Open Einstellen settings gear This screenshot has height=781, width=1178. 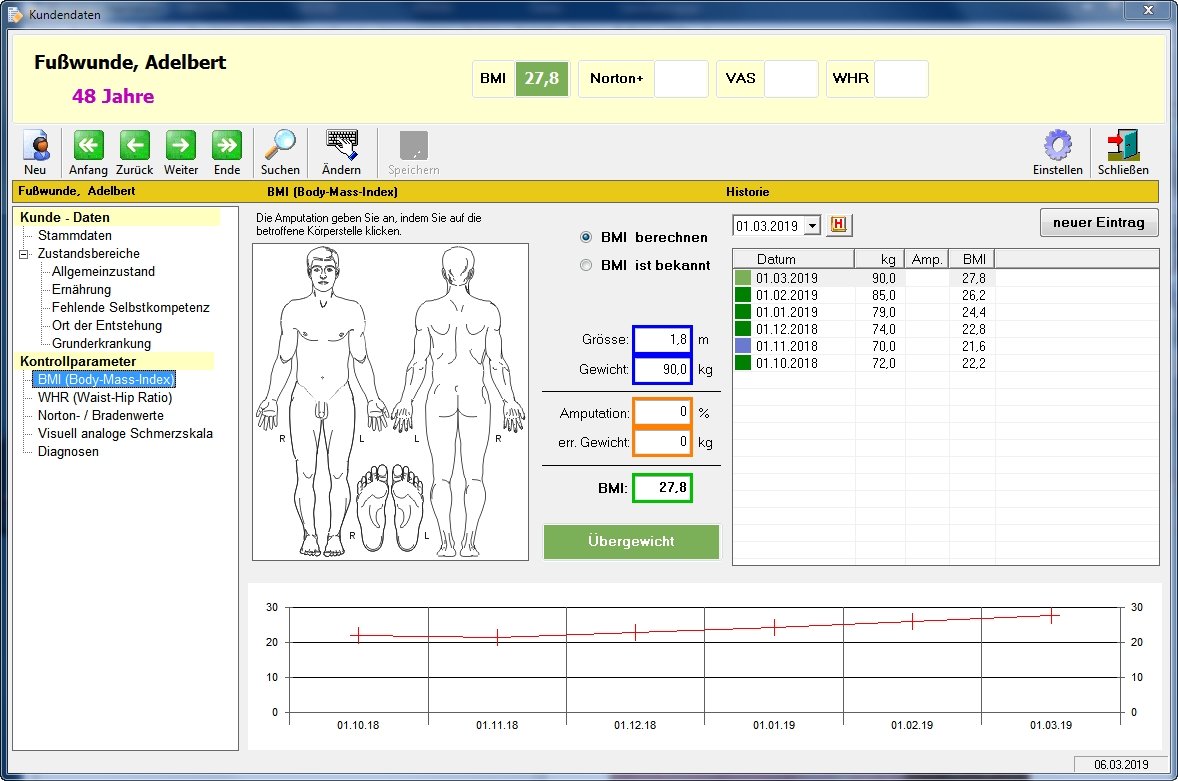point(1057,146)
